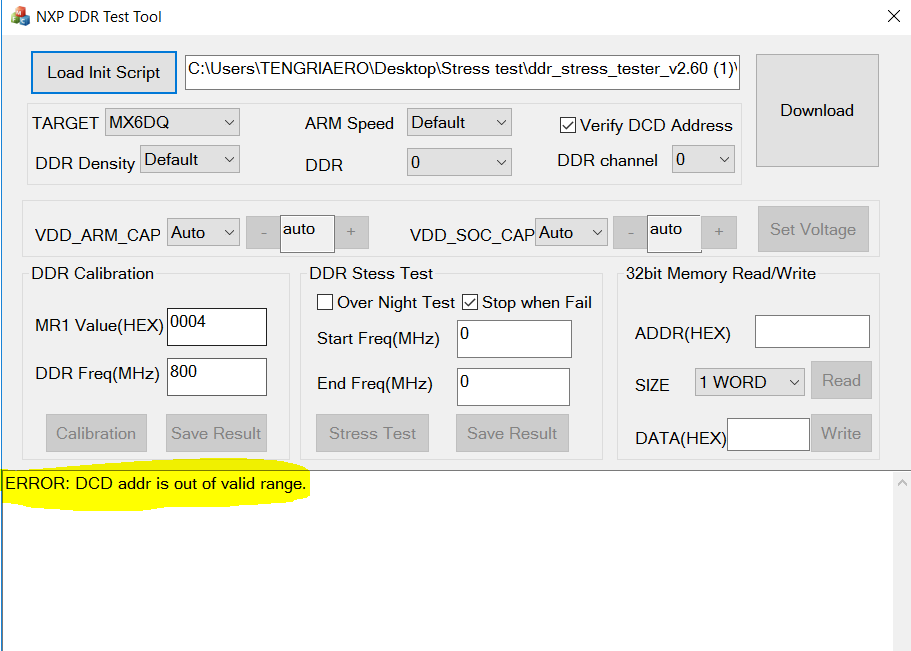The height and width of the screenshot is (651, 911).
Task: Open the DDR dropdown showing 0
Action: click(459, 162)
